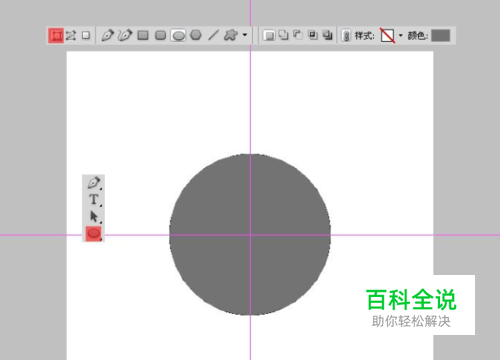Click the gray circle shape on canvas
Image resolution: width=500 pixels, height=360 pixels.
click(250, 234)
